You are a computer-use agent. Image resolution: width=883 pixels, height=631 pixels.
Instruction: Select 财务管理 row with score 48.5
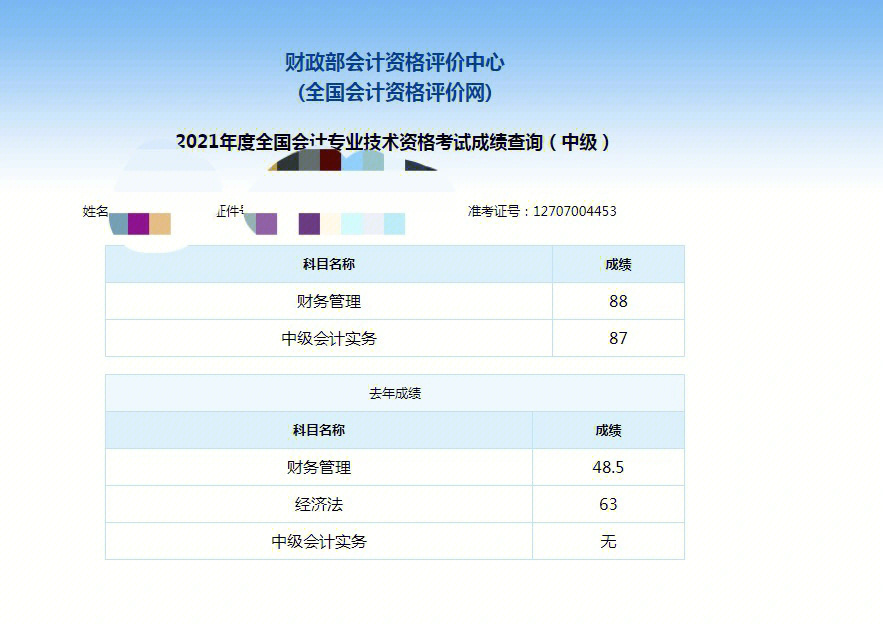click(395, 467)
